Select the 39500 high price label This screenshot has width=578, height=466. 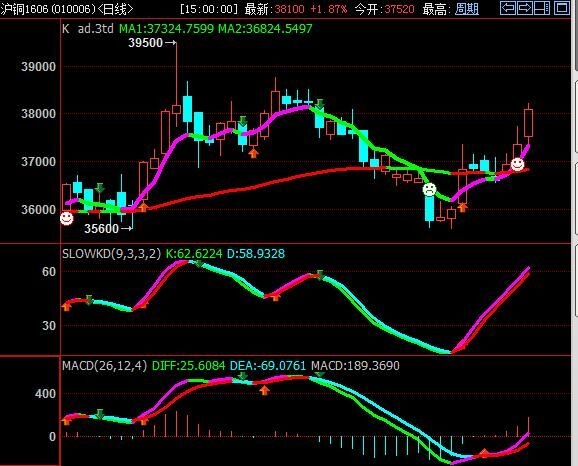coord(145,43)
